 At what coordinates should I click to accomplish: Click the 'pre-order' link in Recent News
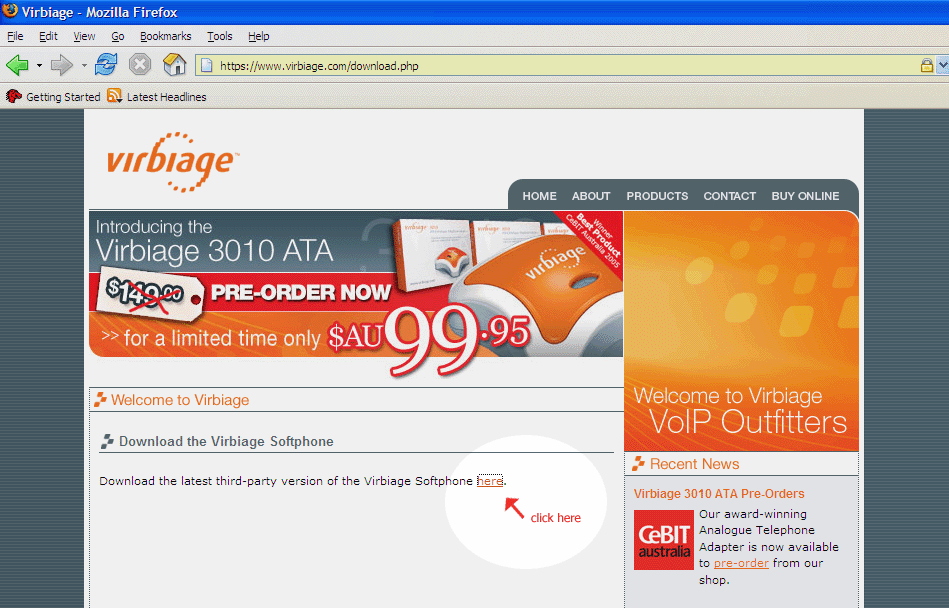(x=741, y=563)
